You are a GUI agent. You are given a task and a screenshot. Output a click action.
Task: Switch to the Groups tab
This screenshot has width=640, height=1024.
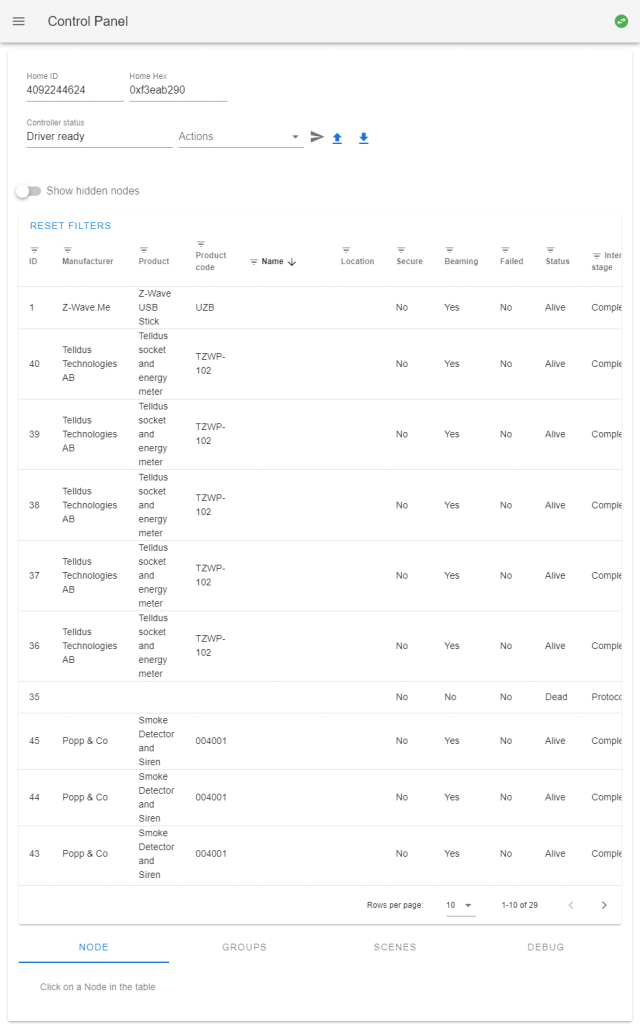click(x=244, y=947)
